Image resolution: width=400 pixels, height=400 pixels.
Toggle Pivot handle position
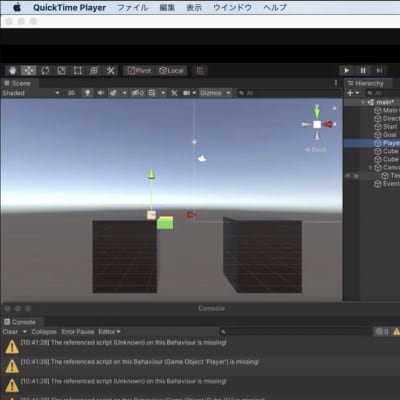(x=139, y=71)
